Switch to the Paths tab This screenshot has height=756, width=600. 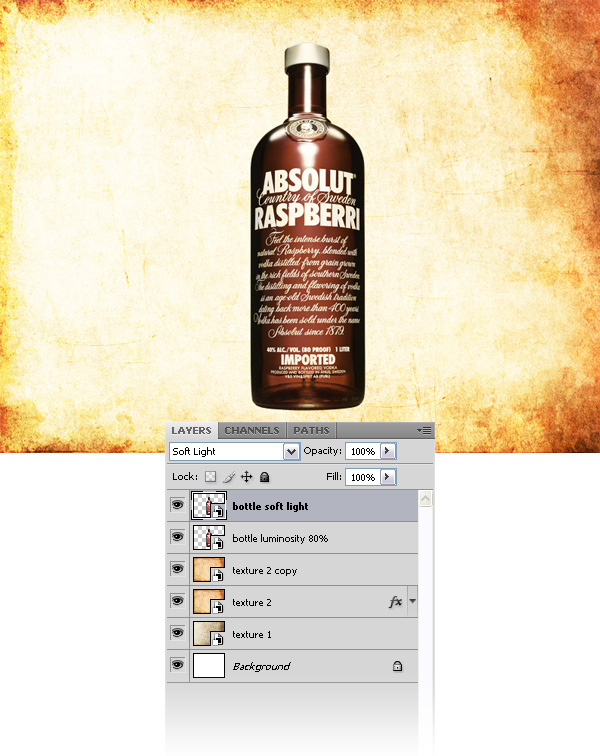311,431
